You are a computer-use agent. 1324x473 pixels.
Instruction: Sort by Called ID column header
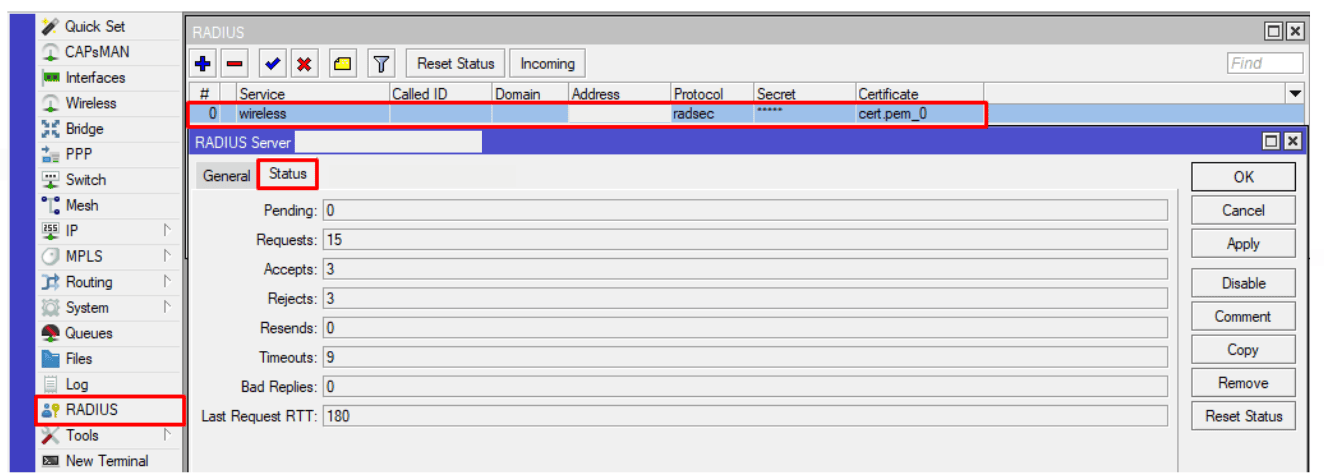tap(440, 94)
